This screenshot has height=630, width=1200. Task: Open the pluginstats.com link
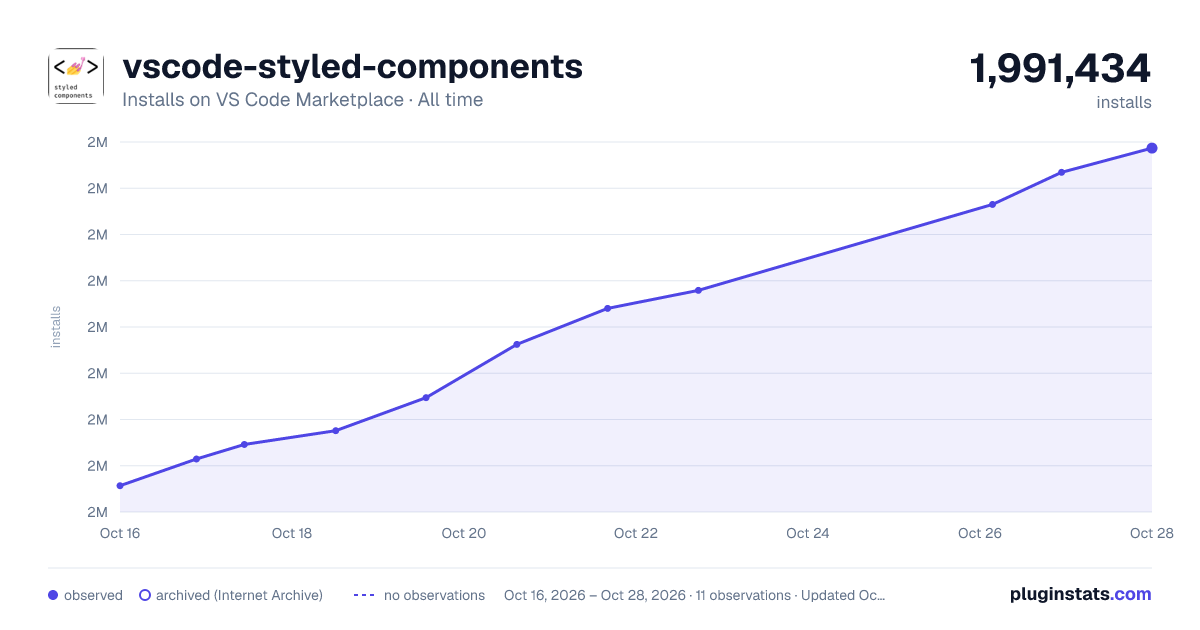(1081, 594)
